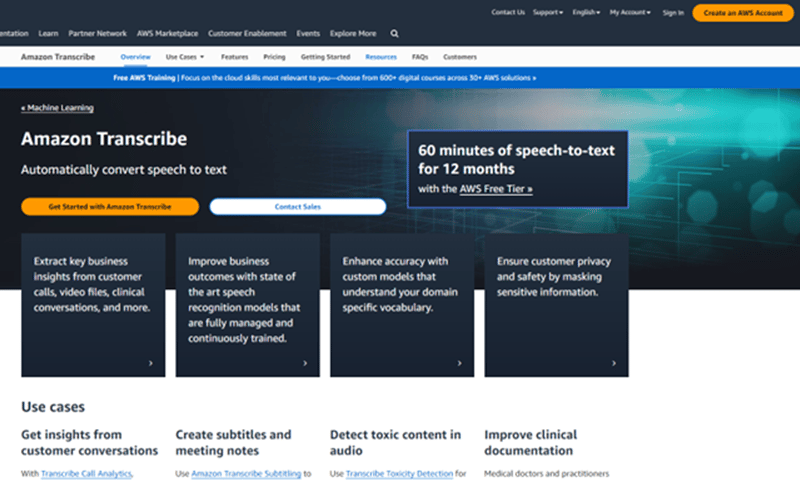Open Events in top navigation
Screen dimensions: 800x480
coord(308,34)
